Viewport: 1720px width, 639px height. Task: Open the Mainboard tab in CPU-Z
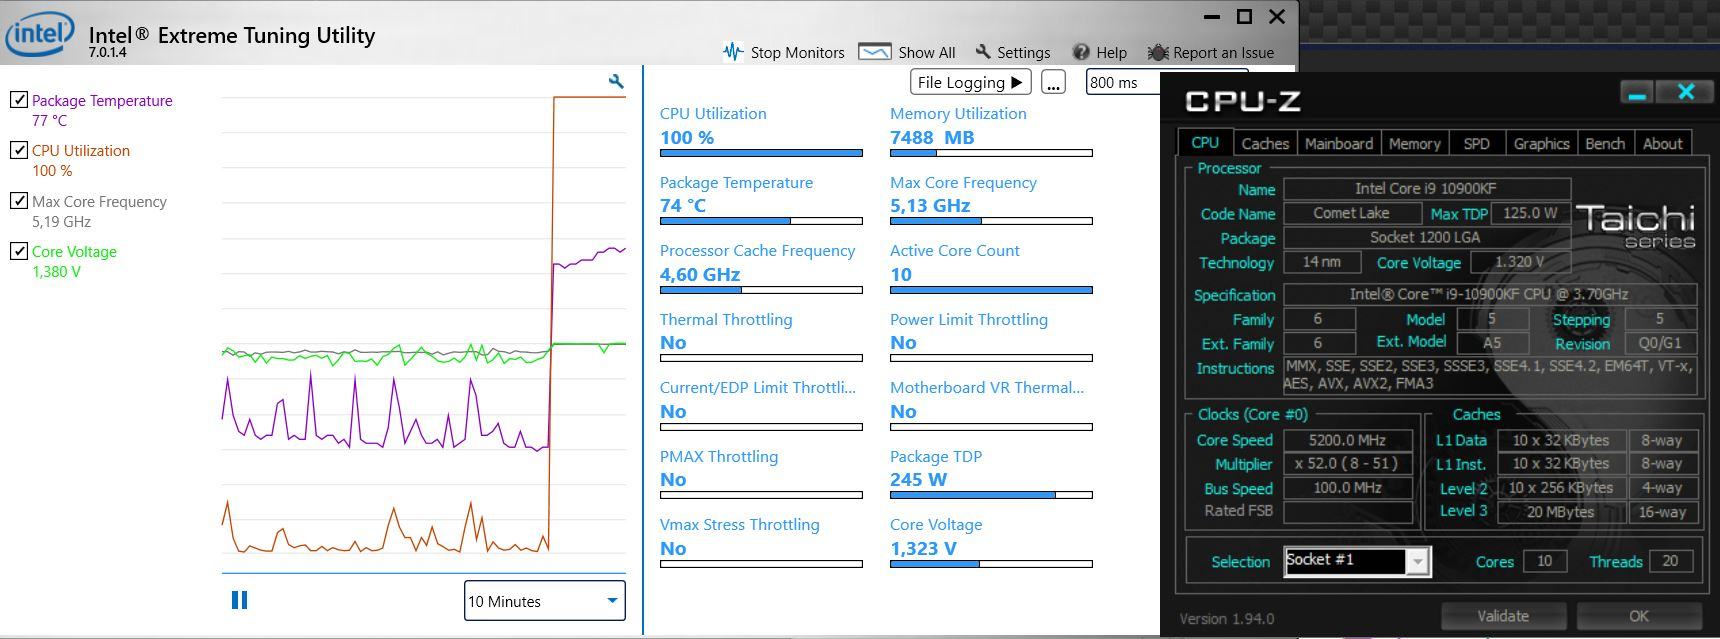(x=1338, y=144)
